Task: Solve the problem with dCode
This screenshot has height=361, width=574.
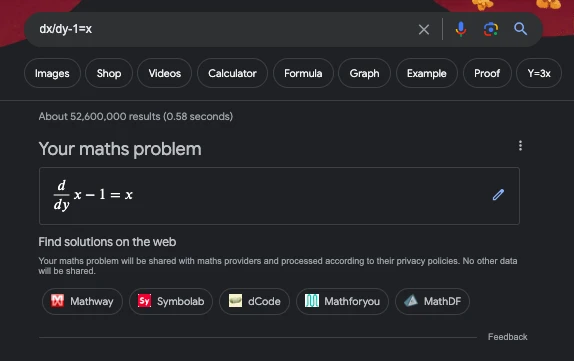Action: click(254, 301)
